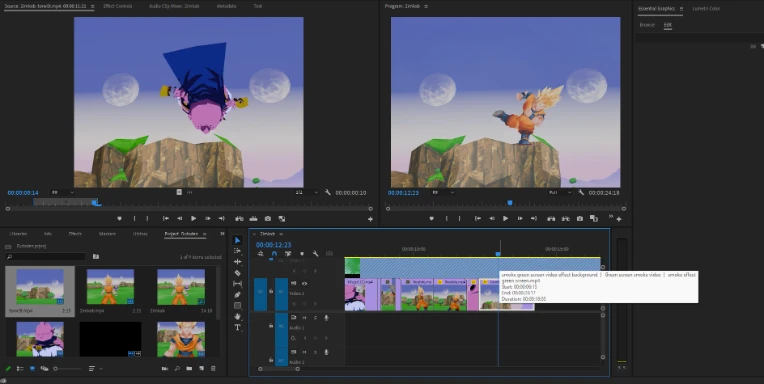
Task: Open the timeline sequence panel menu
Action: coord(281,234)
